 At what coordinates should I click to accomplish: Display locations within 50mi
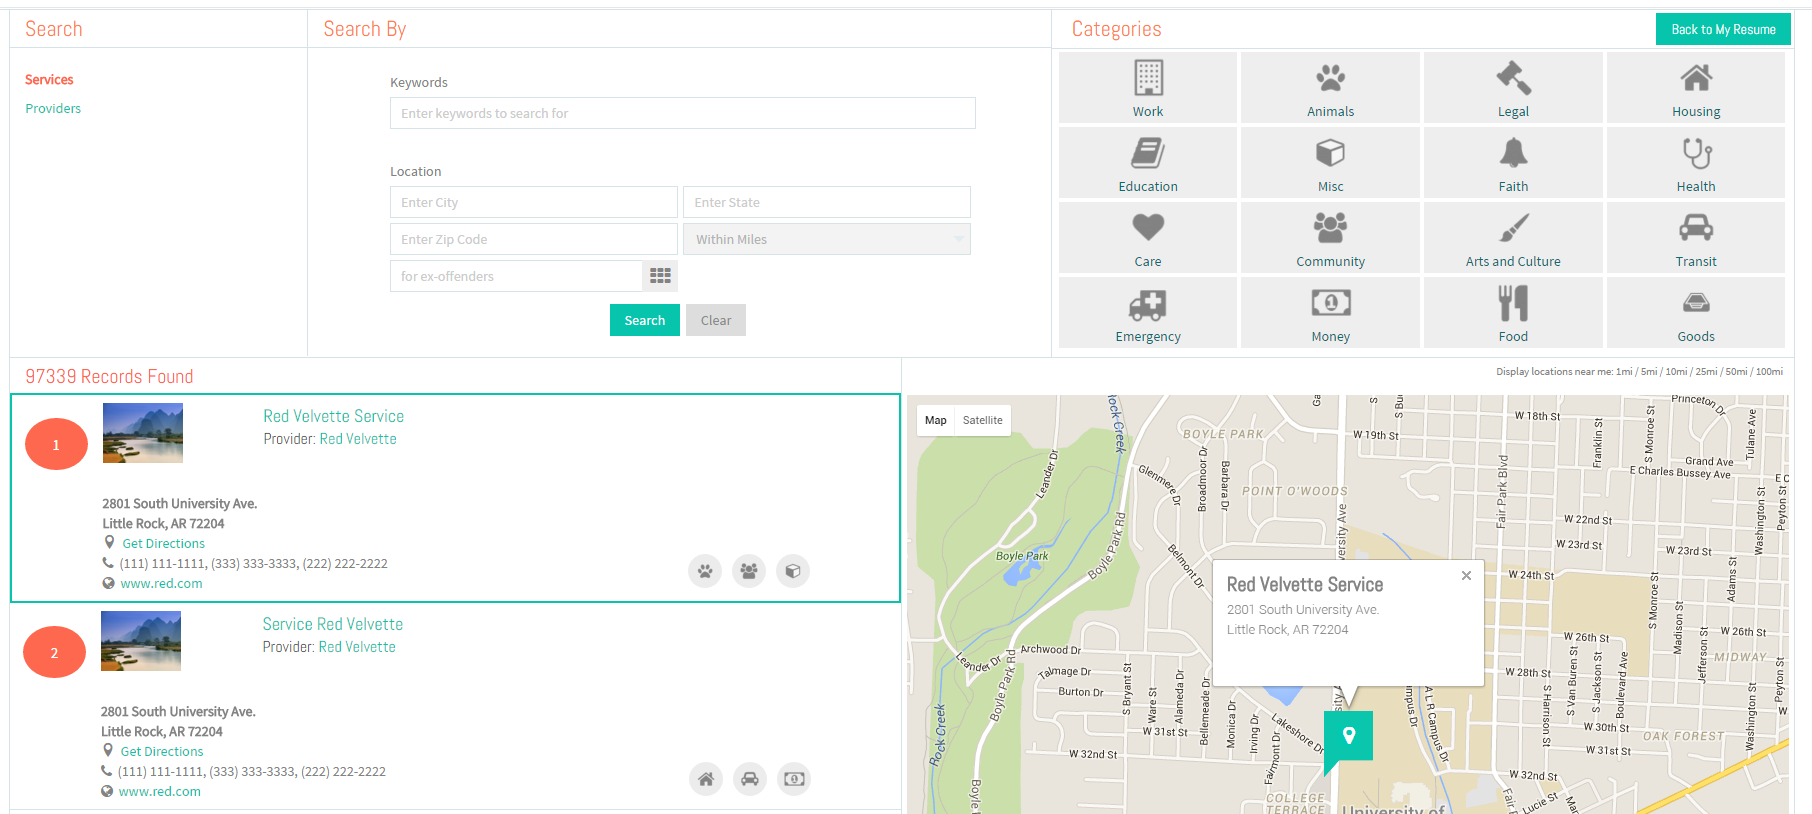[x=1736, y=371]
